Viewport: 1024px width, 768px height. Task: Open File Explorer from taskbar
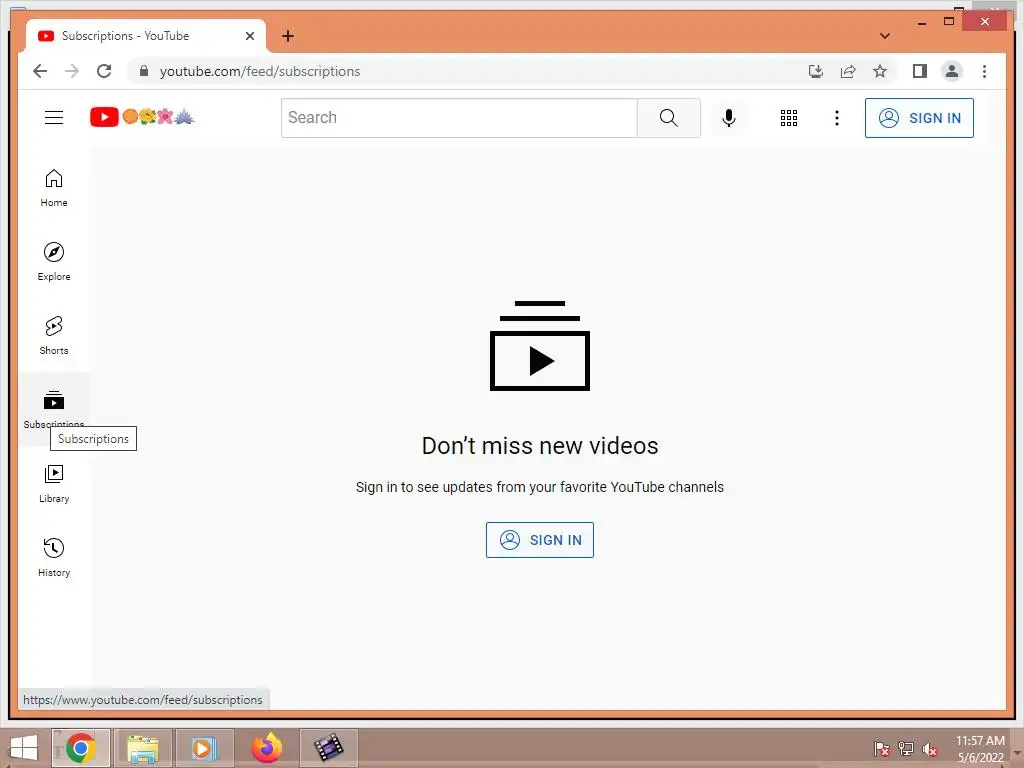coord(142,748)
